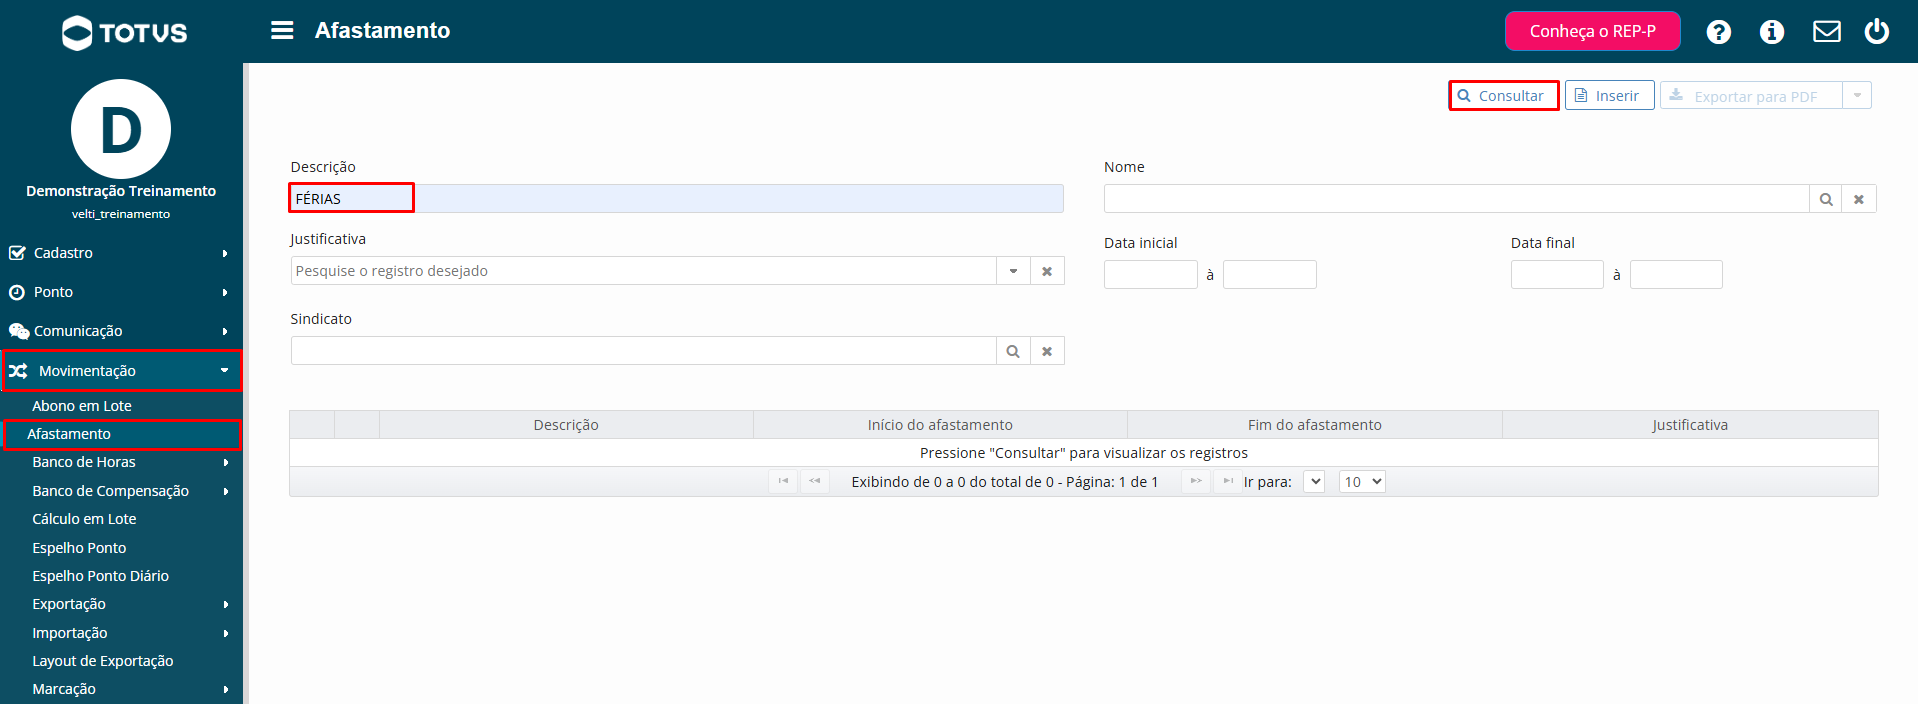The image size is (1918, 704).
Task: Click the TOTVS logo
Action: tap(124, 33)
